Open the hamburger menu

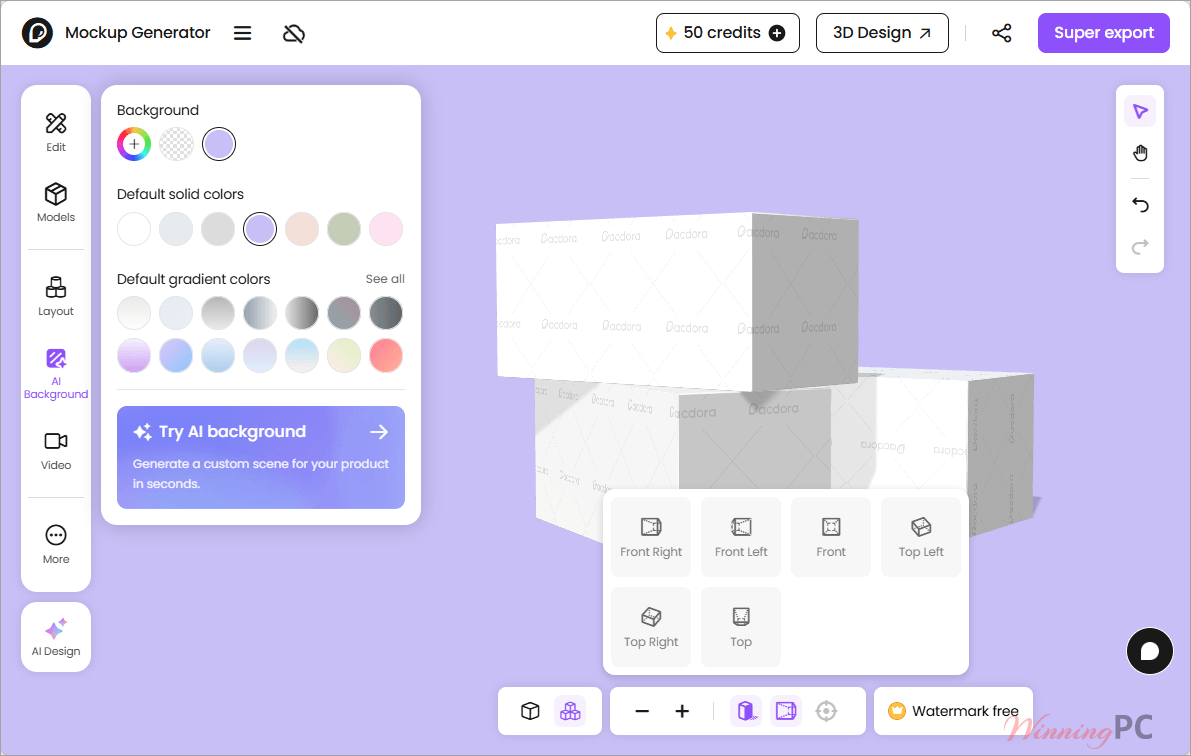point(242,33)
